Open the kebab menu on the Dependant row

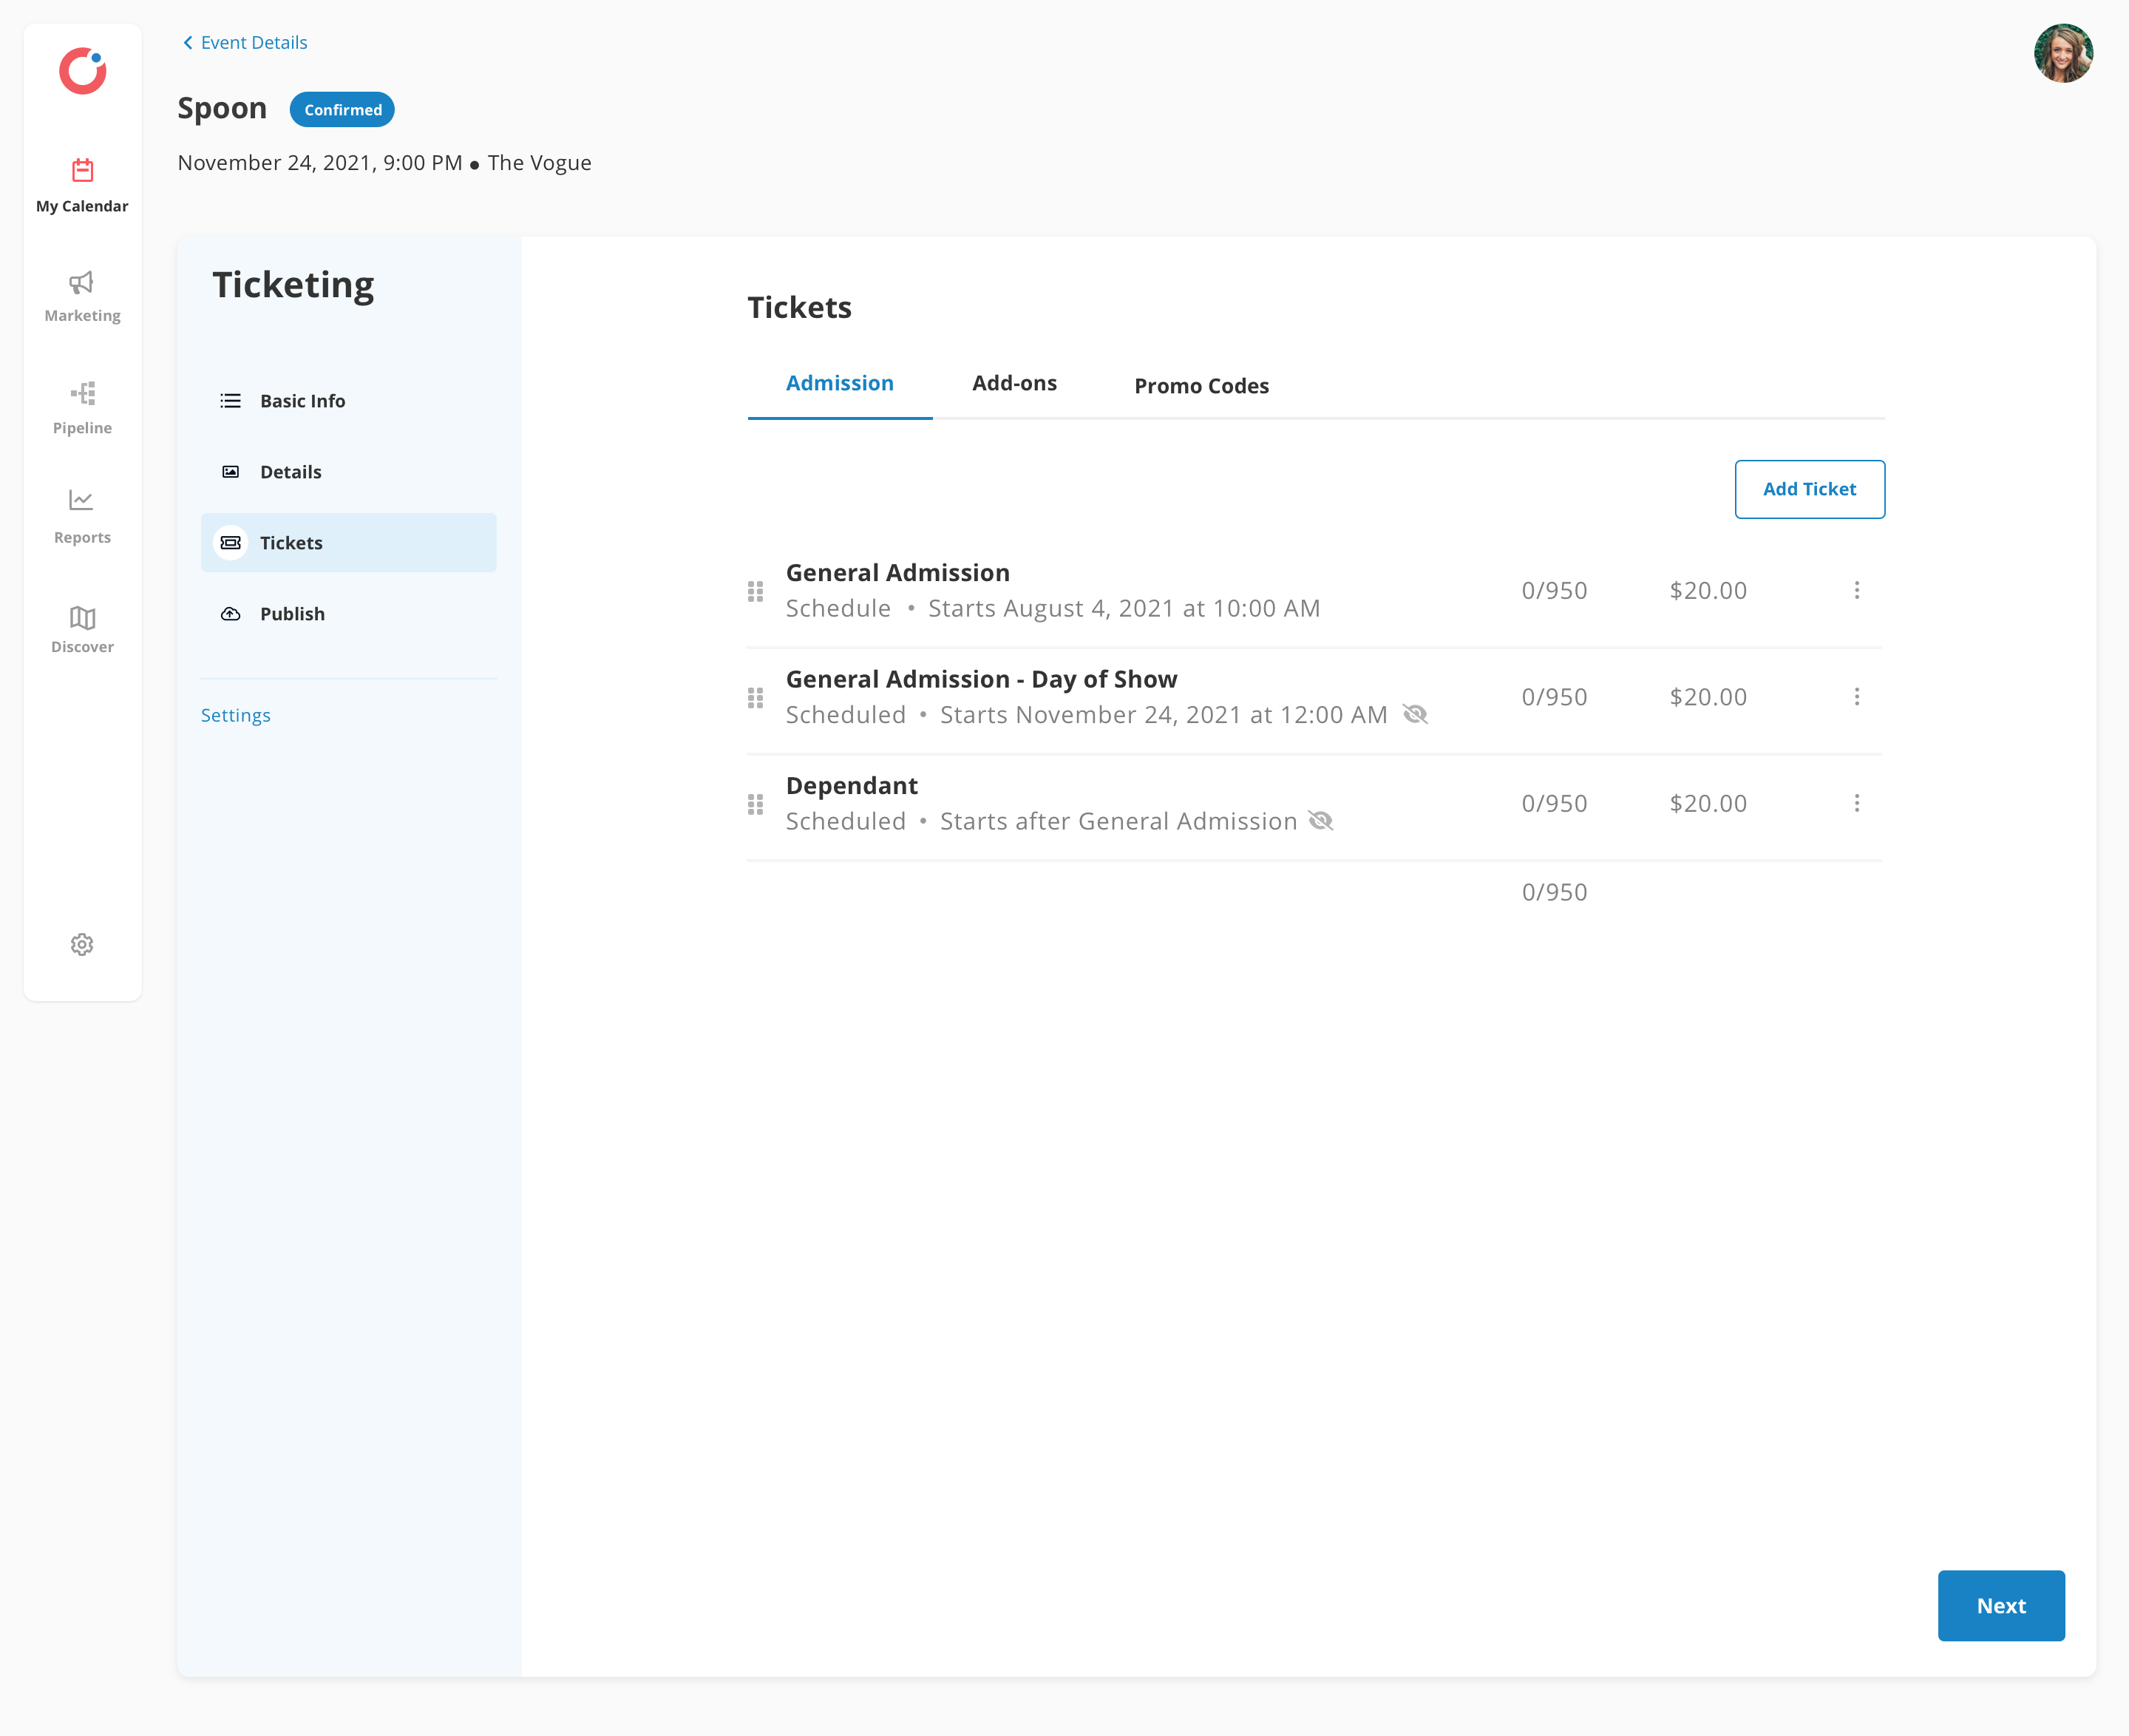click(1858, 803)
